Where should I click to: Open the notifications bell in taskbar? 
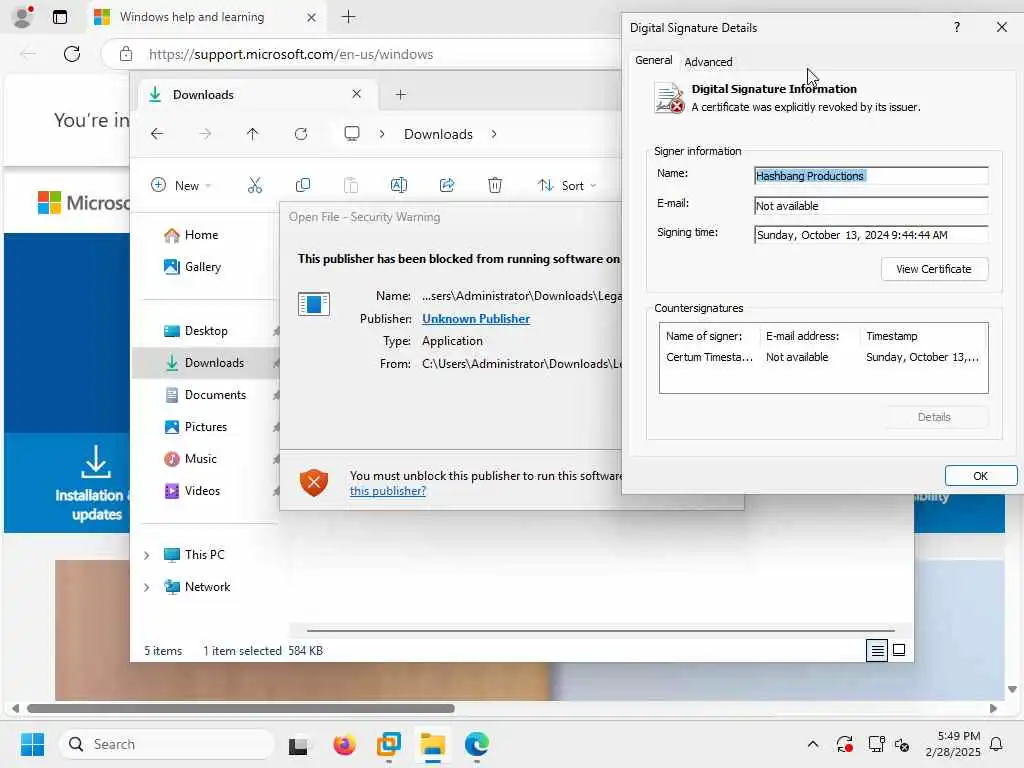point(997,744)
